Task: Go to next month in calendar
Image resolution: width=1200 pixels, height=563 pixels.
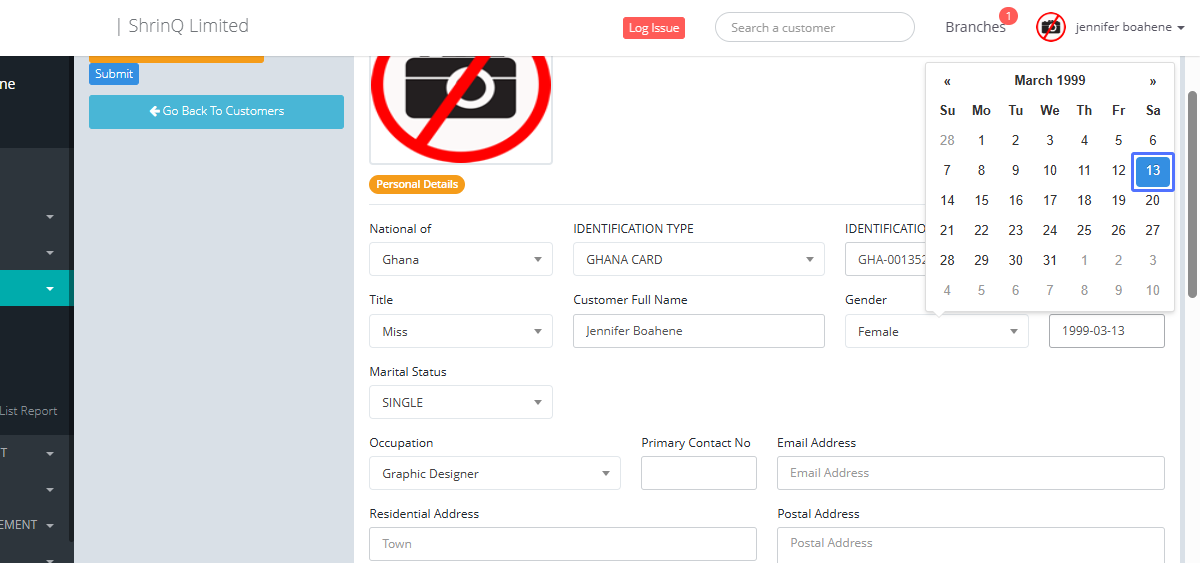Action: pos(1153,81)
